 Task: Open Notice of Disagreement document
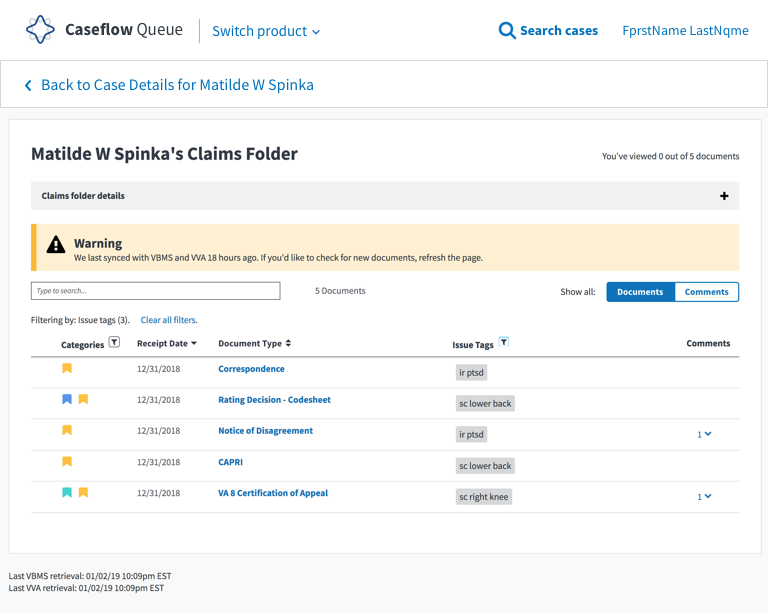click(265, 430)
